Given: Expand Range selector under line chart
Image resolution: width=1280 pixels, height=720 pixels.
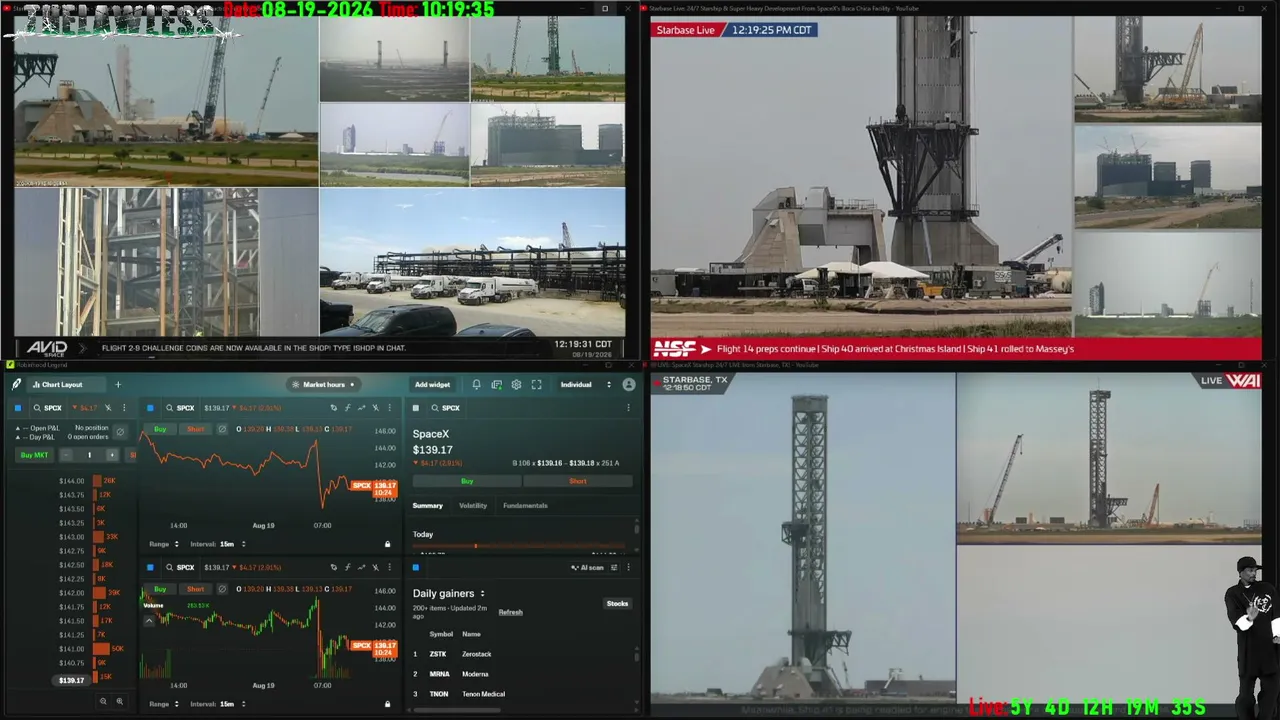Looking at the screenshot, I should [164, 544].
